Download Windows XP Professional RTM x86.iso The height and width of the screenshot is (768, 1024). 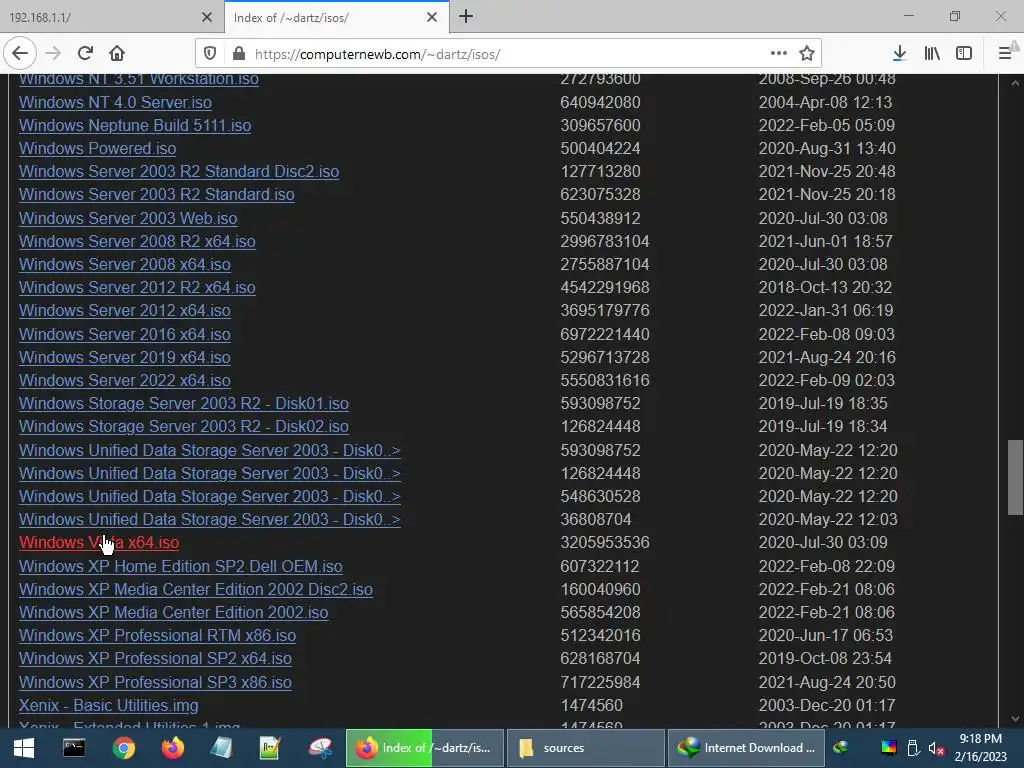(x=157, y=635)
